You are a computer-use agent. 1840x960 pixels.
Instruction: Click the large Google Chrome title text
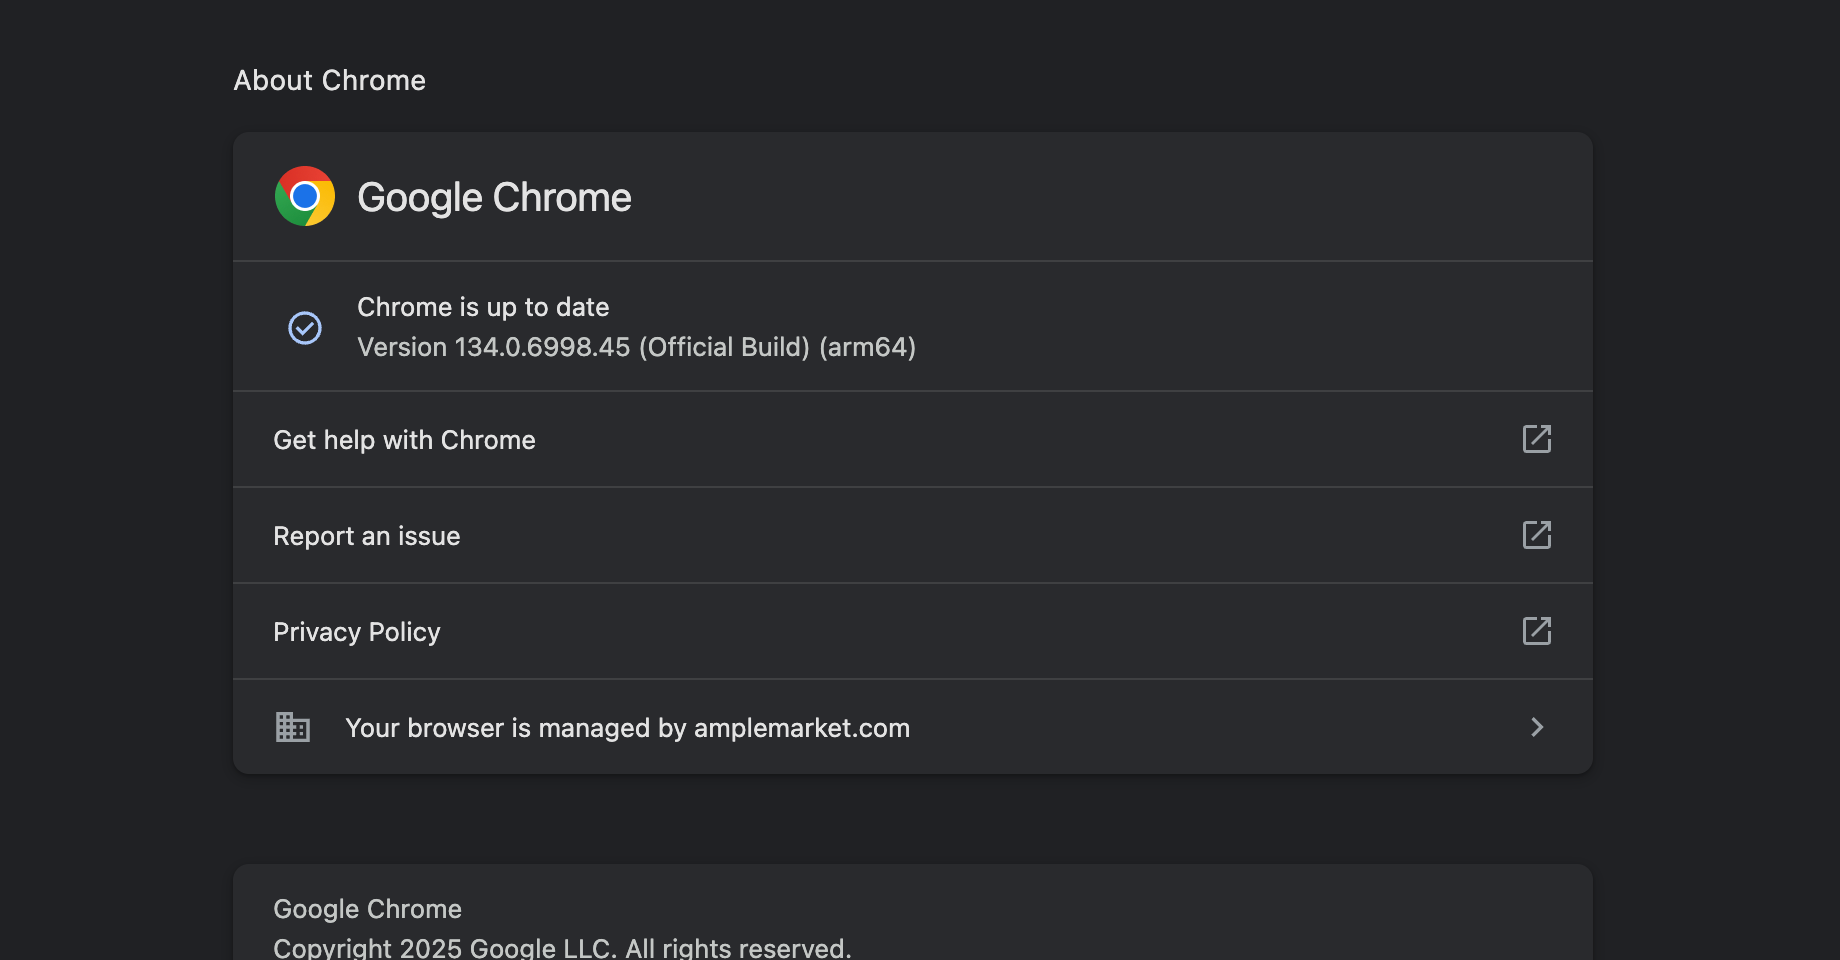[494, 197]
